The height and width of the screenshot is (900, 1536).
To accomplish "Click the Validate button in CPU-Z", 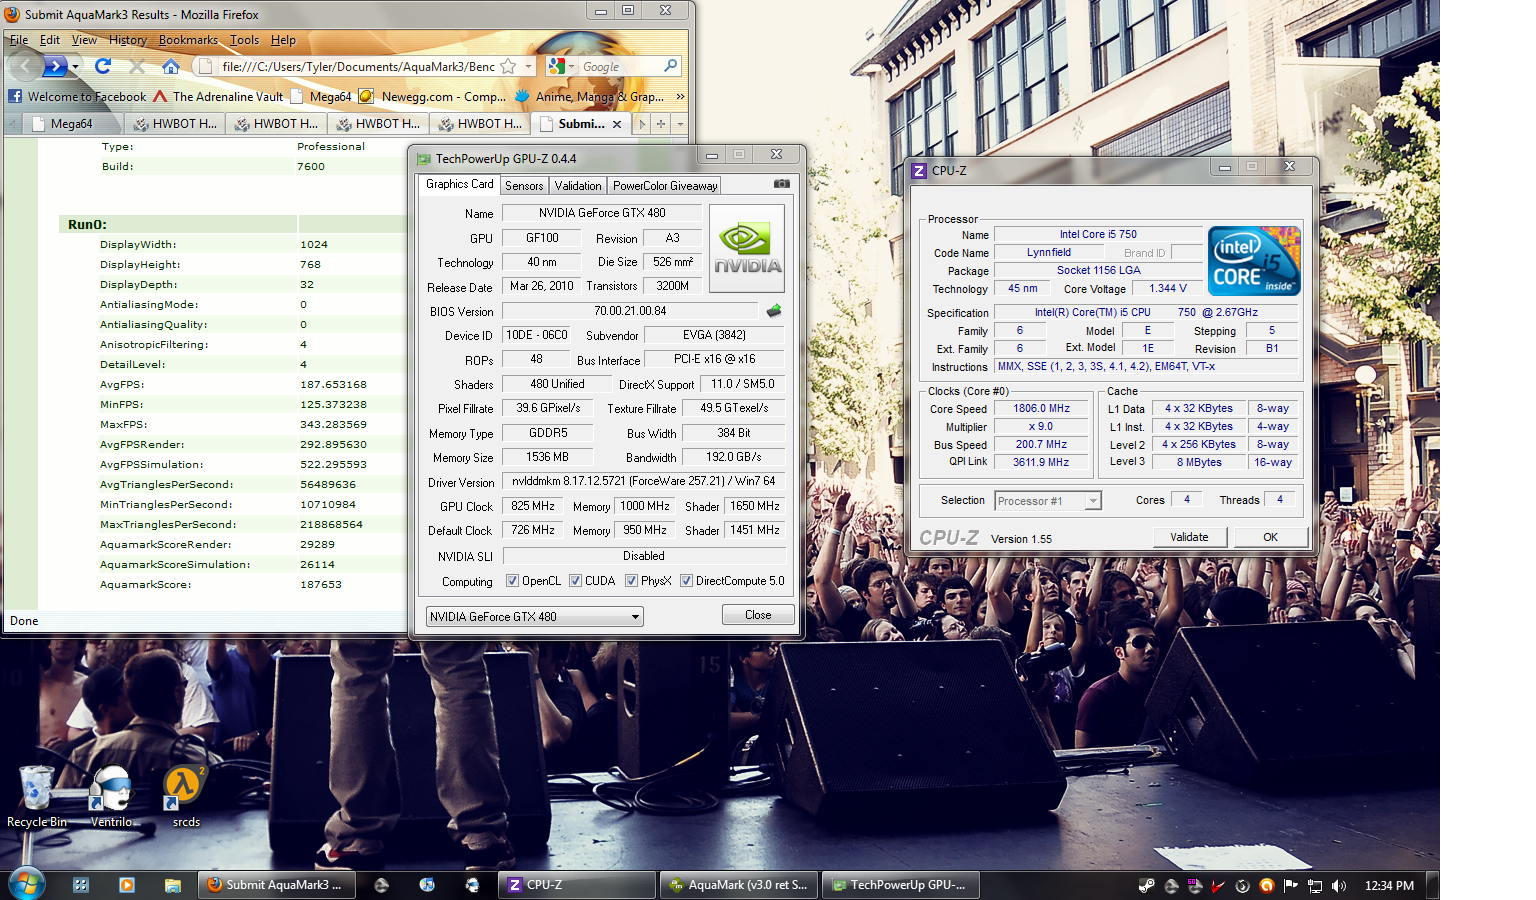I will pyautogui.click(x=1189, y=537).
